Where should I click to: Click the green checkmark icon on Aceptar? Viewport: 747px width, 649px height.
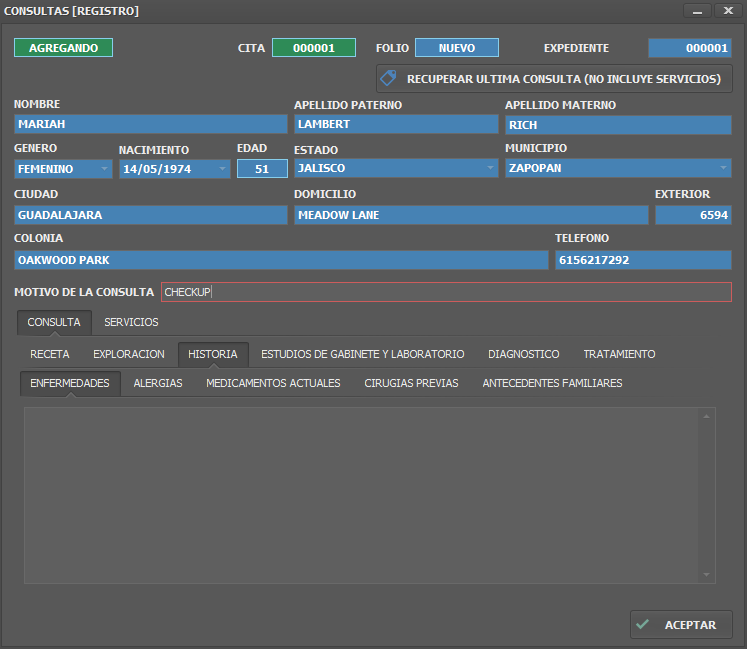(643, 624)
